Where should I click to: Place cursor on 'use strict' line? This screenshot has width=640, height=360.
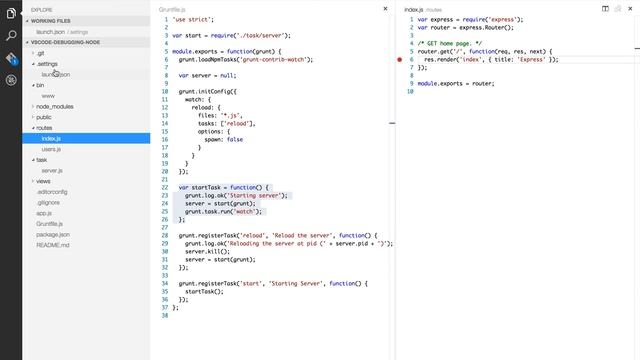(193, 20)
